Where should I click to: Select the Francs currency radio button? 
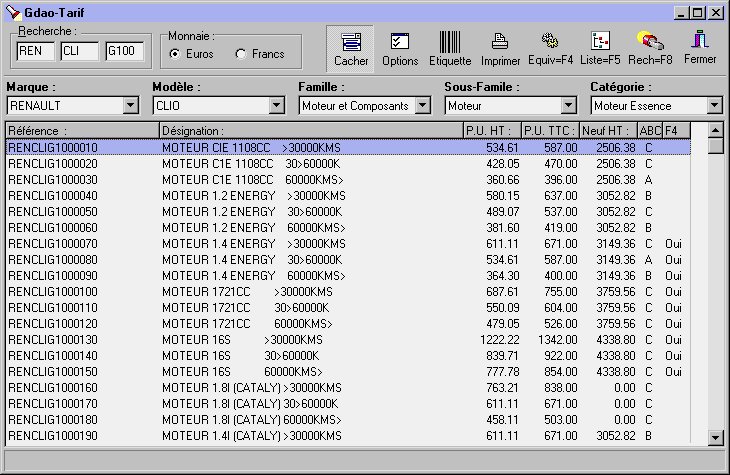pyautogui.click(x=240, y=54)
